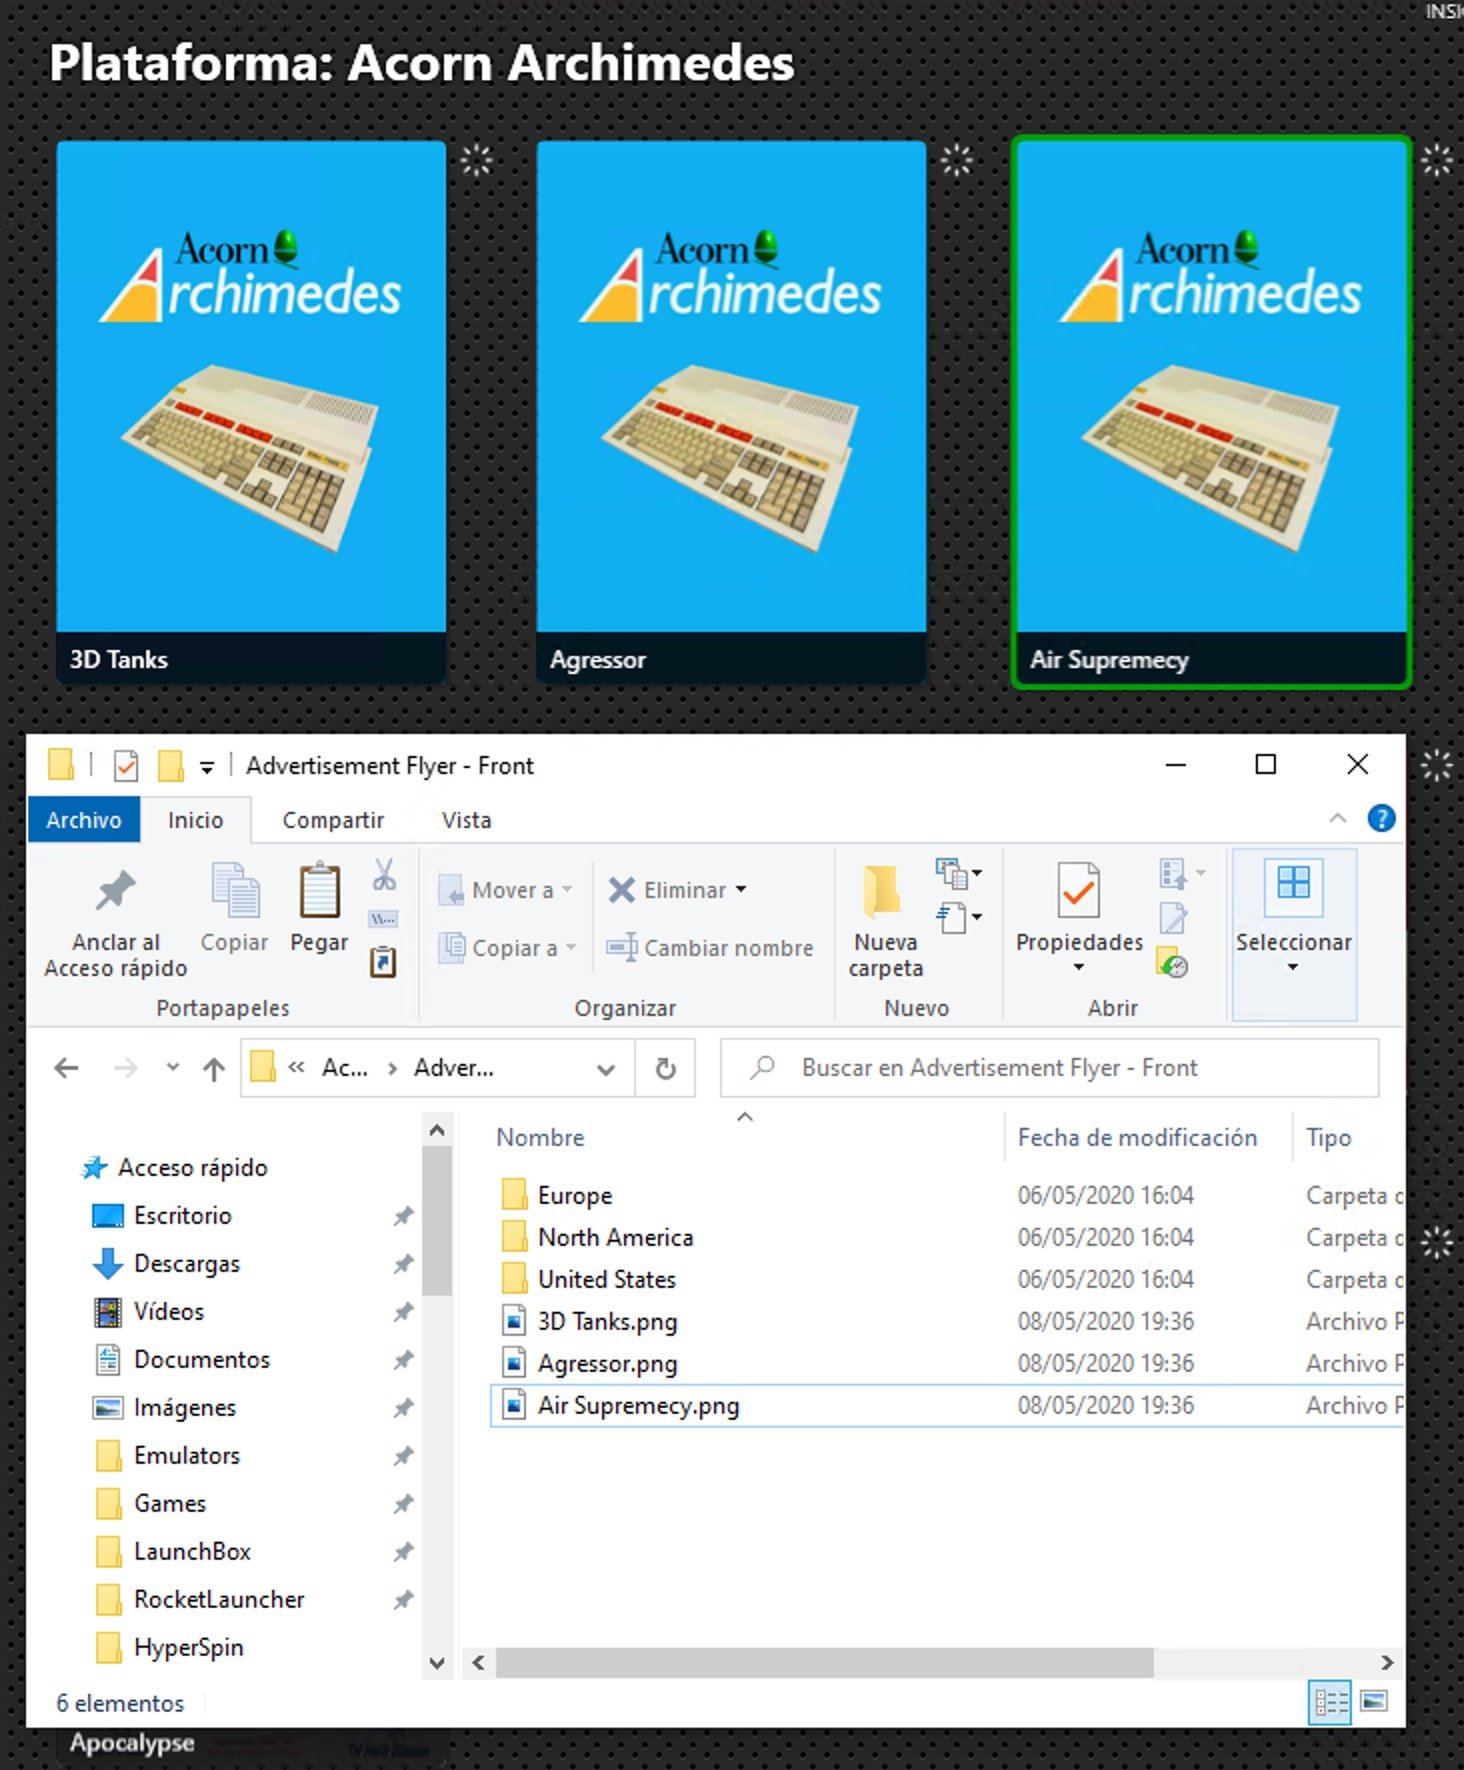Open the Easy access icon dropdown
Image resolution: width=1464 pixels, height=1770 pixels.
959,918
